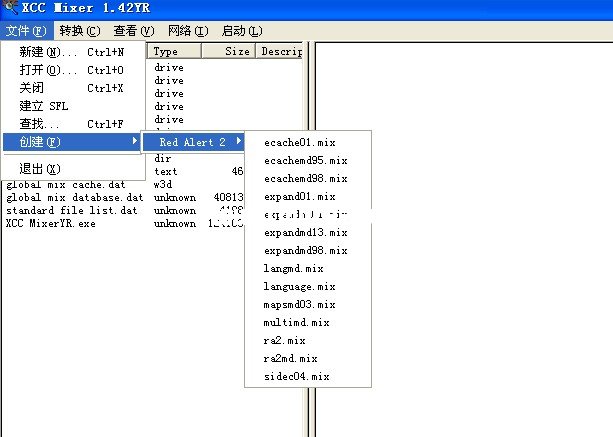613x437 pixels.
Task: Click the first drive type row
Action: pyautogui.click(x=169, y=68)
